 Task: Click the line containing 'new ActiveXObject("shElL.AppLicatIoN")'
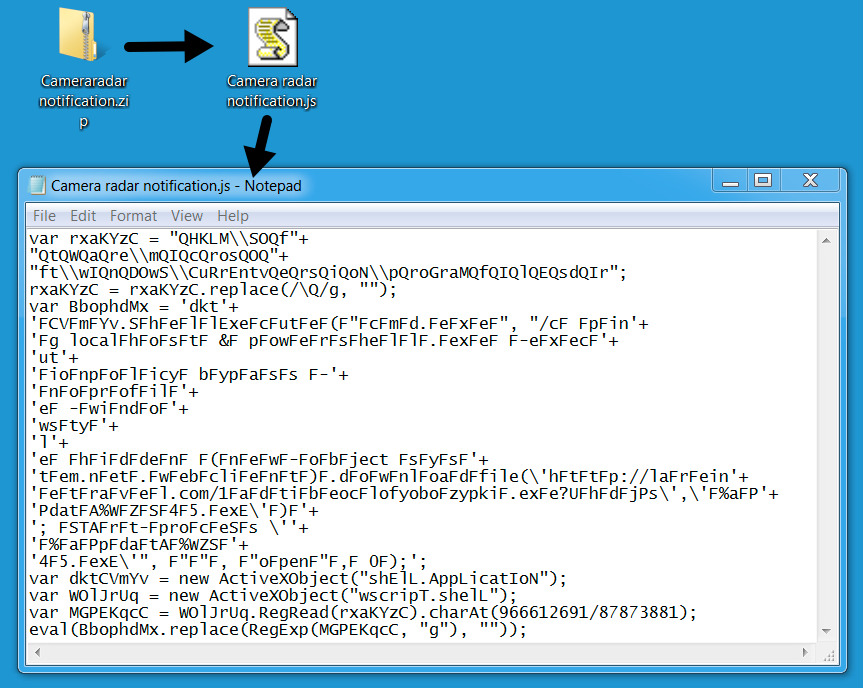(x=298, y=578)
